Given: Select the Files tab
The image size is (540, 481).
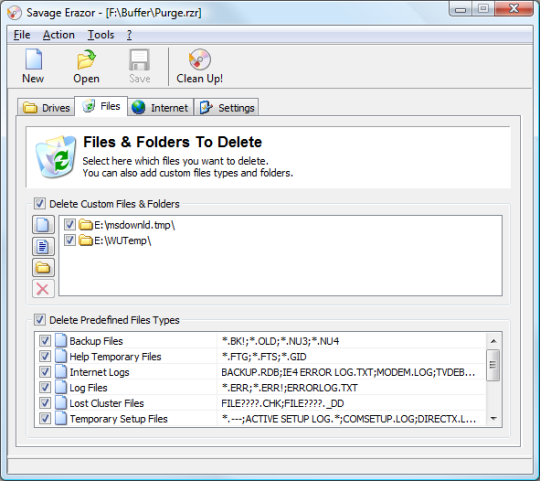Looking at the screenshot, I should pyautogui.click(x=101, y=106).
